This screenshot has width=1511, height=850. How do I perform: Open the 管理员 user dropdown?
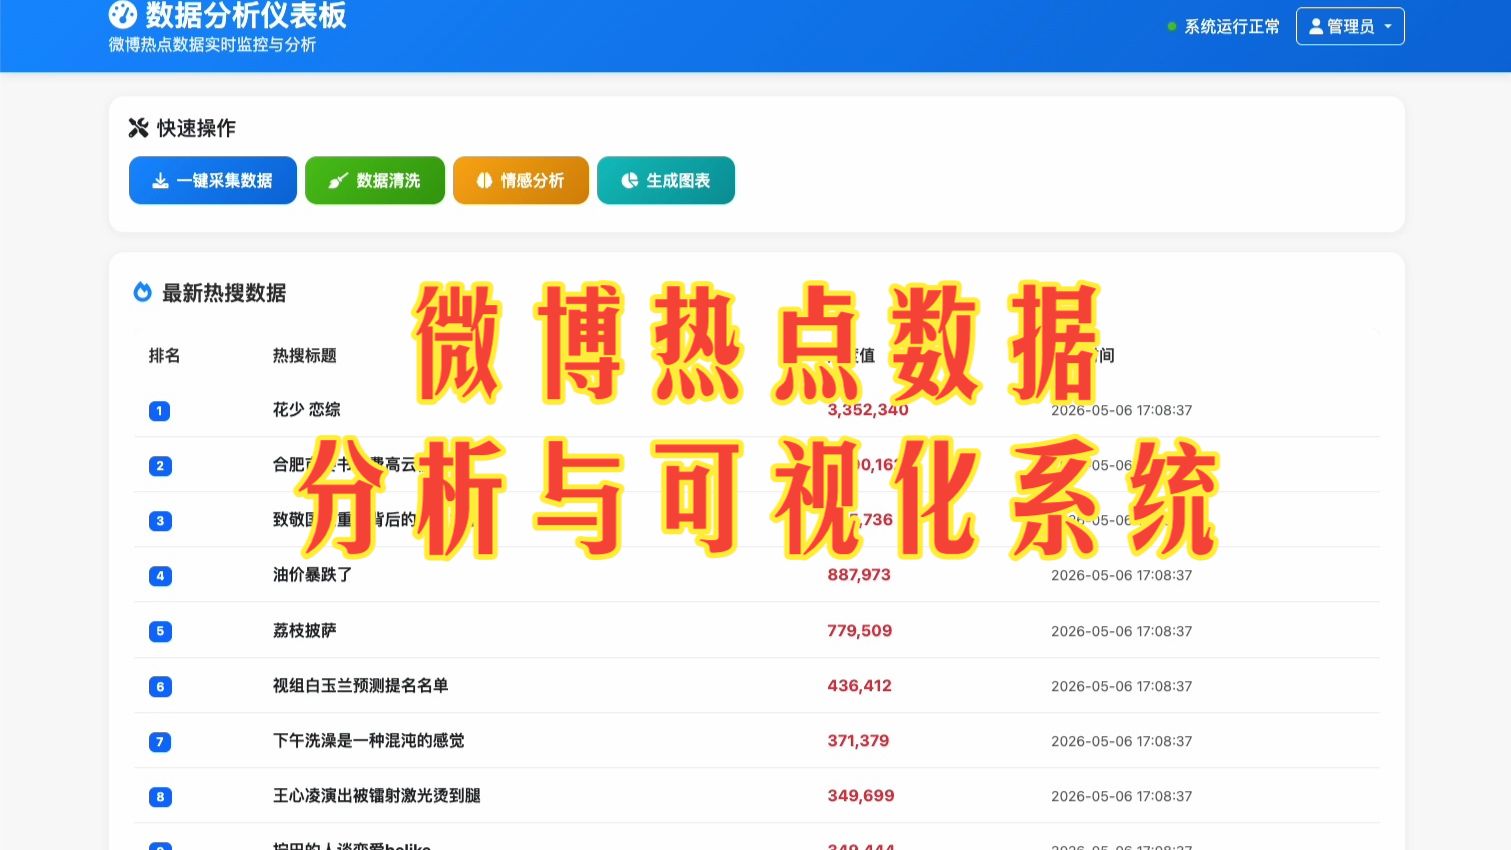1350,26
